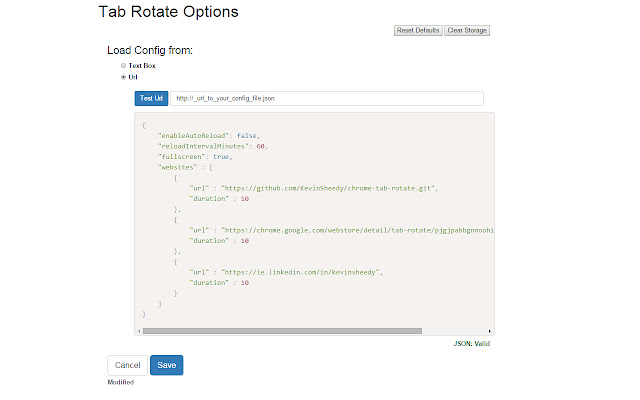
Task: Click the fullscreen true value in the JSON
Action: coord(222,156)
